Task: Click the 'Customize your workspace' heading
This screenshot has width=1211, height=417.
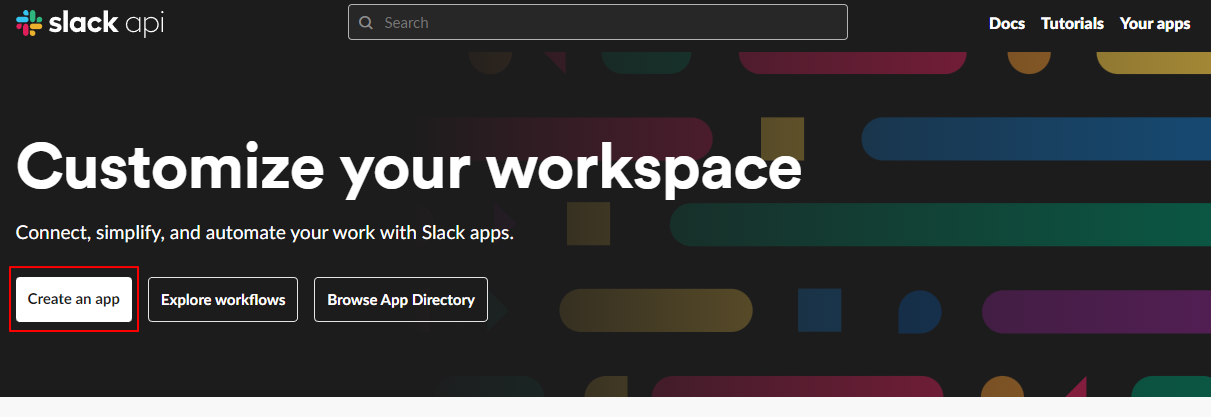Action: click(409, 166)
